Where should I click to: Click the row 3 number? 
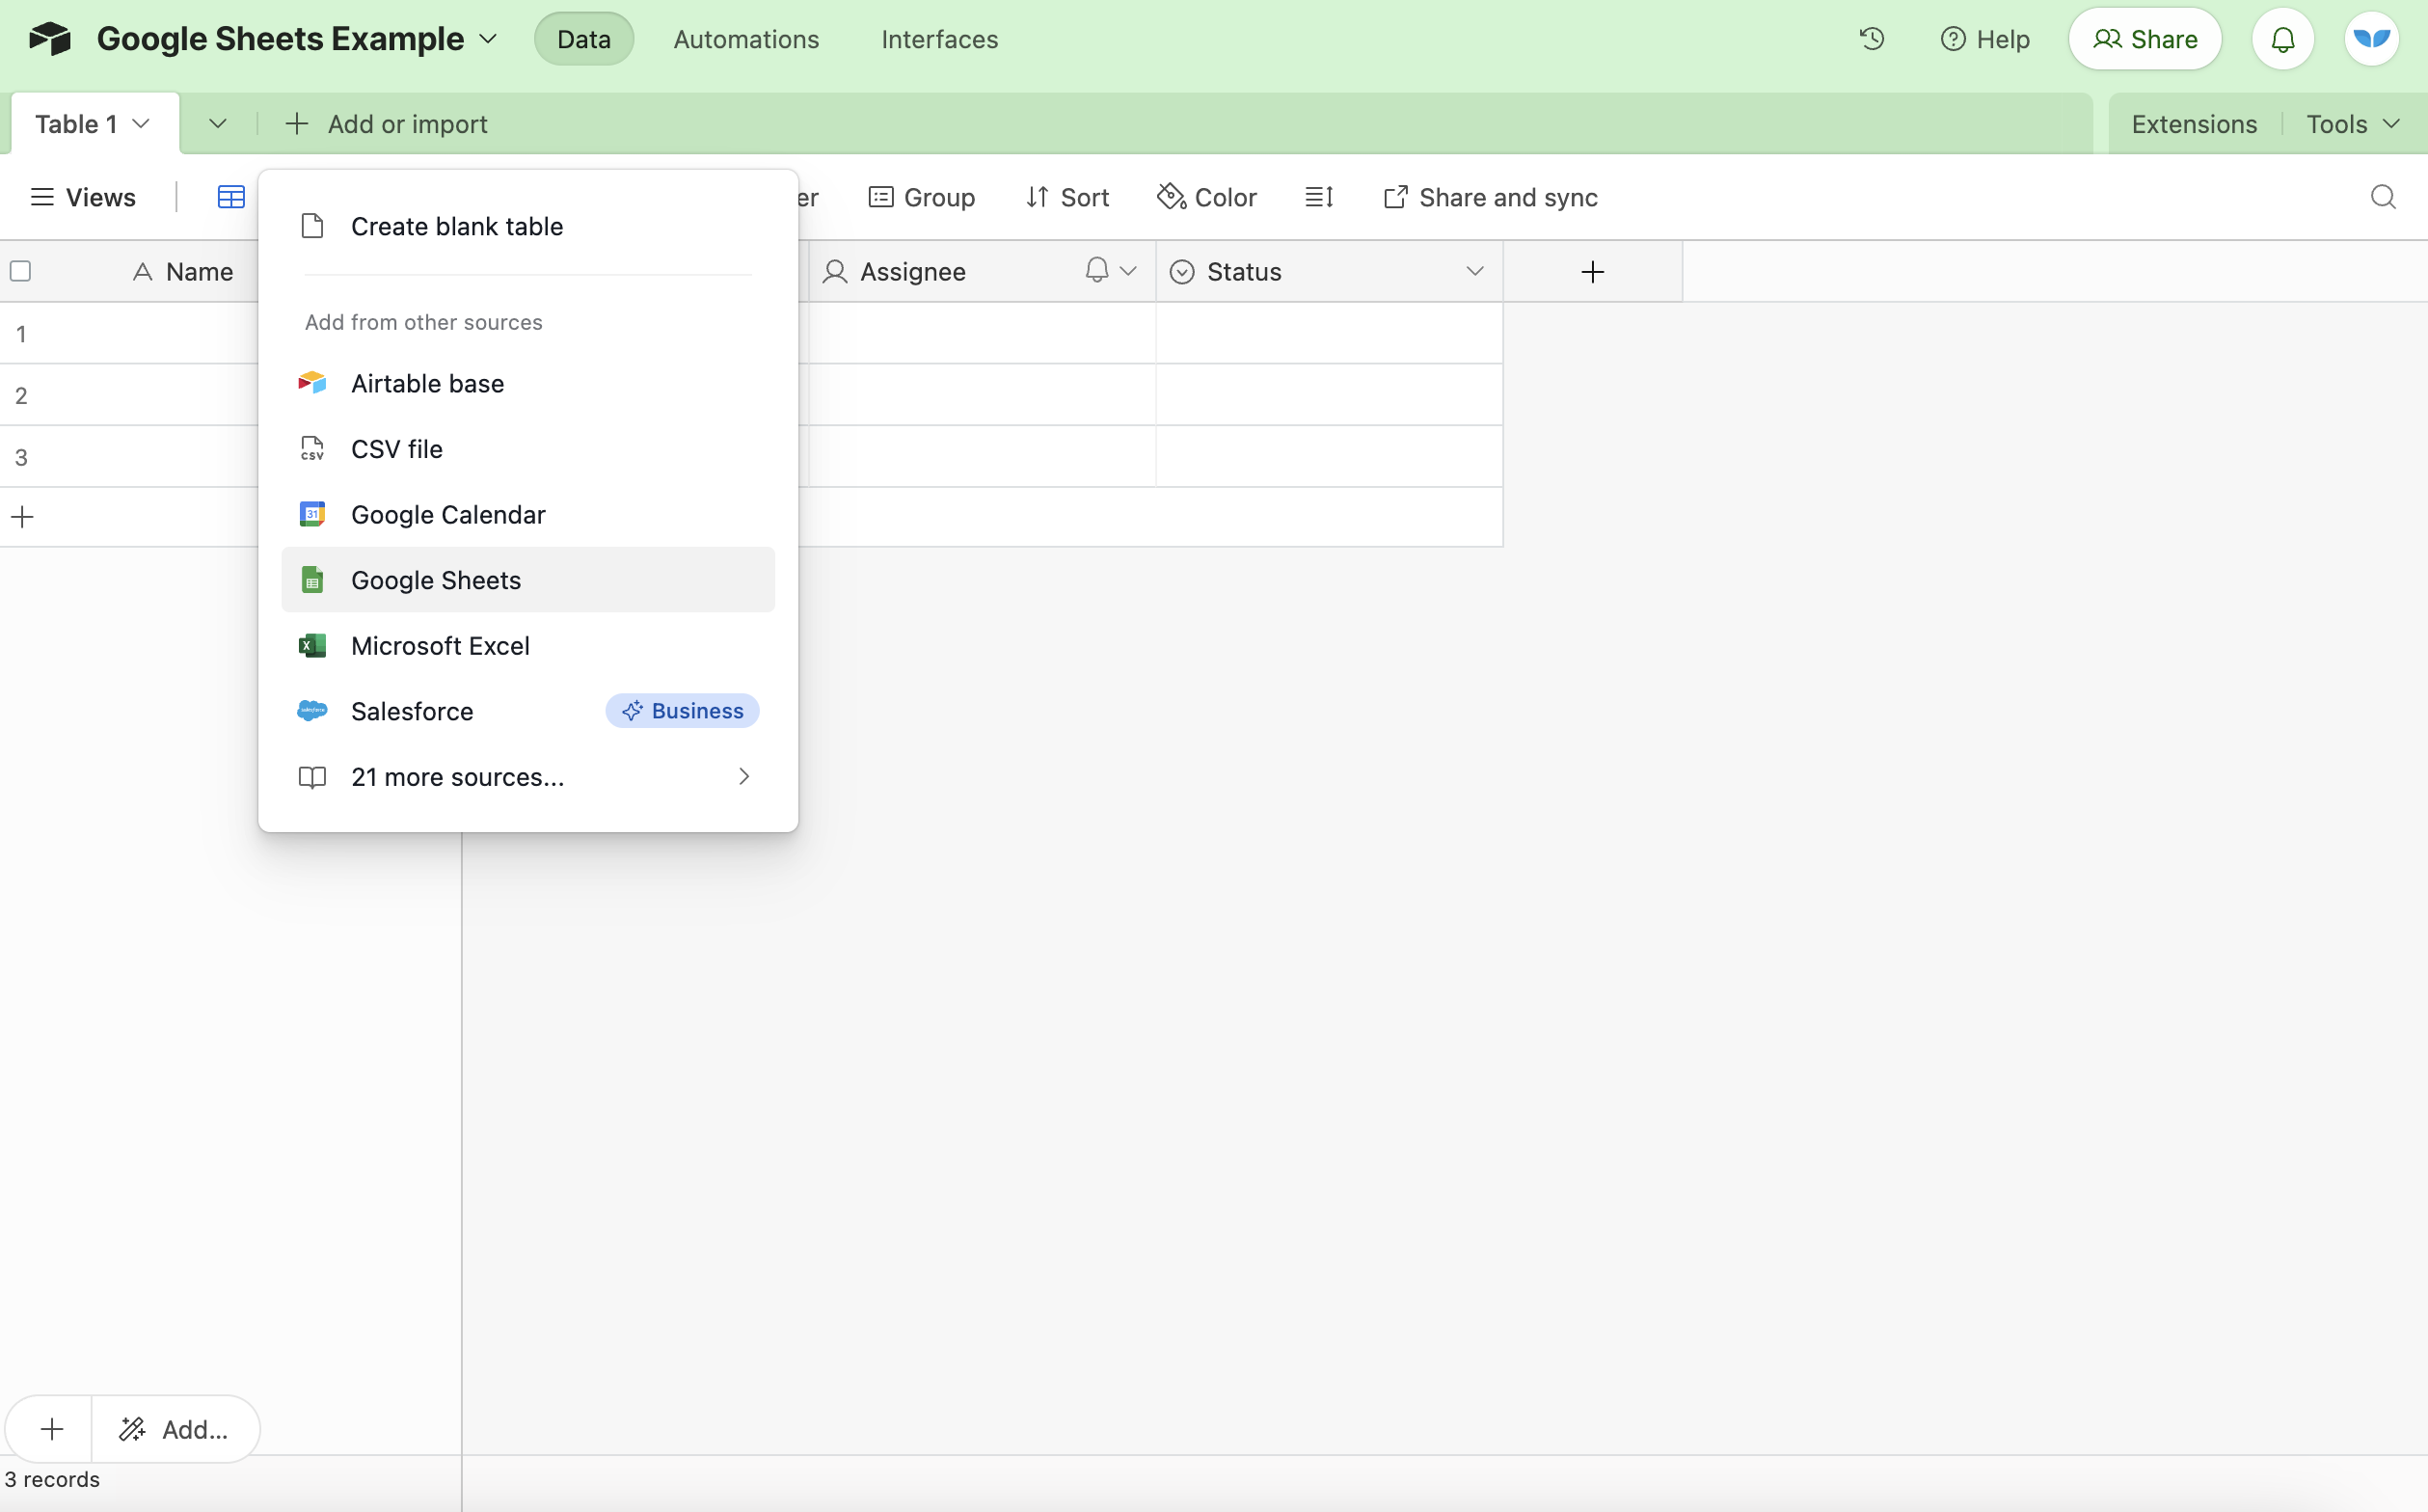click(x=21, y=457)
